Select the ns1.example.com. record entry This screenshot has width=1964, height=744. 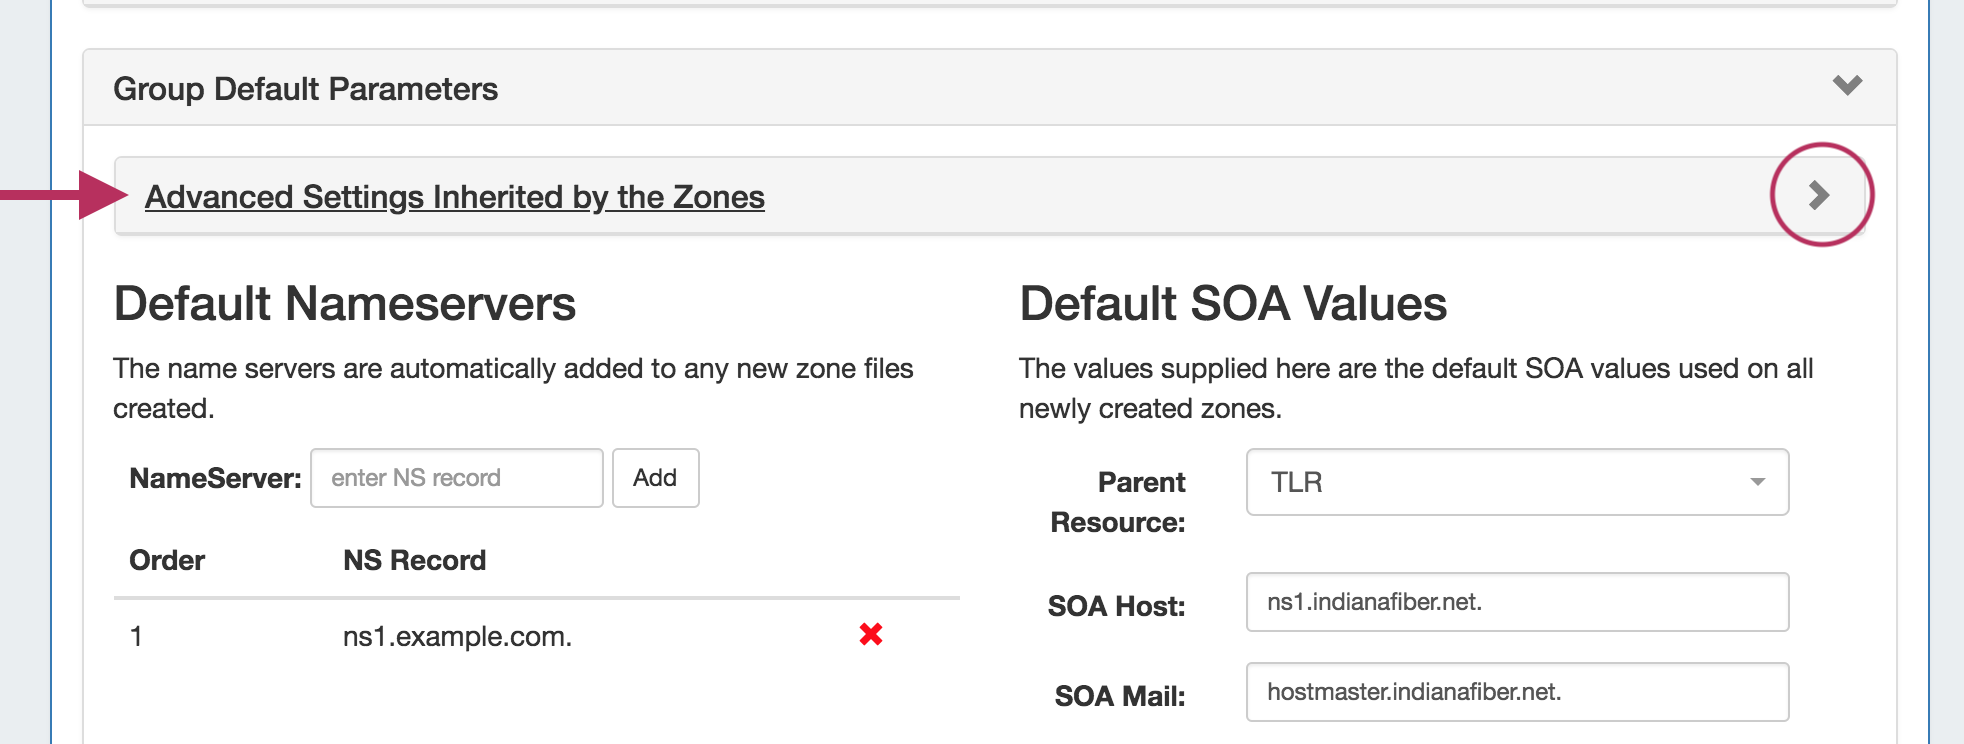(457, 636)
